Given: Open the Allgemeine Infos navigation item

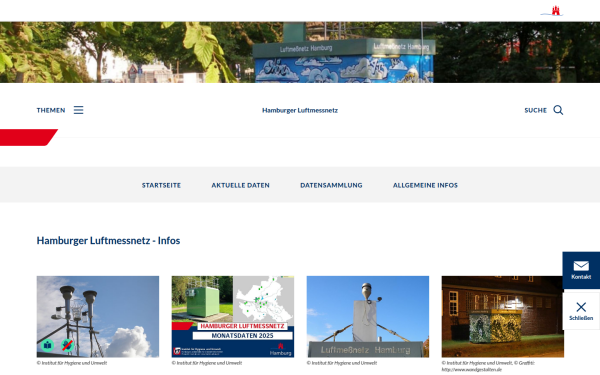Looking at the screenshot, I should click(425, 185).
